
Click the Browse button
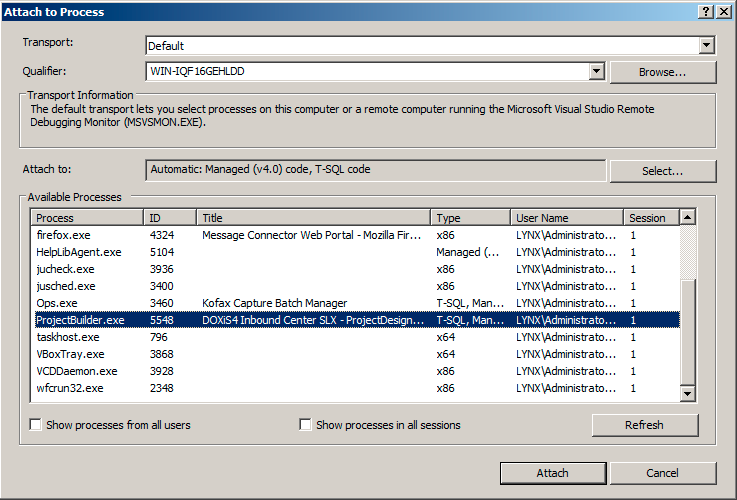(662, 72)
